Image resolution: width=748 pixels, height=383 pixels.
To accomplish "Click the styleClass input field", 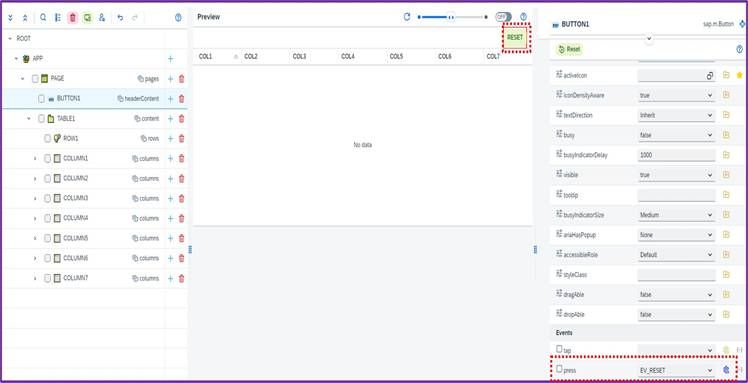I will (676, 275).
